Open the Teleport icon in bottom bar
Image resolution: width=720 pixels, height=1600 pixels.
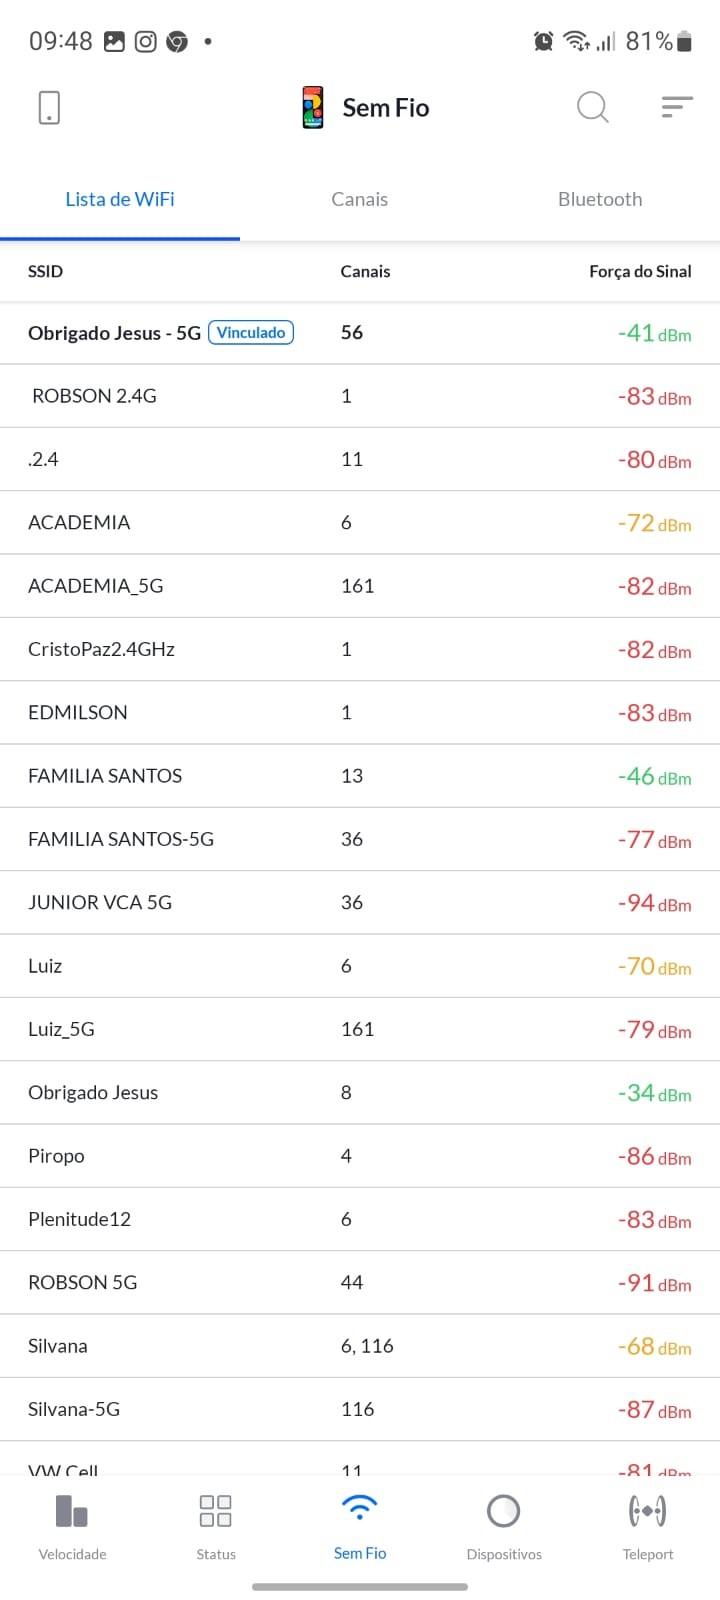[647, 1511]
